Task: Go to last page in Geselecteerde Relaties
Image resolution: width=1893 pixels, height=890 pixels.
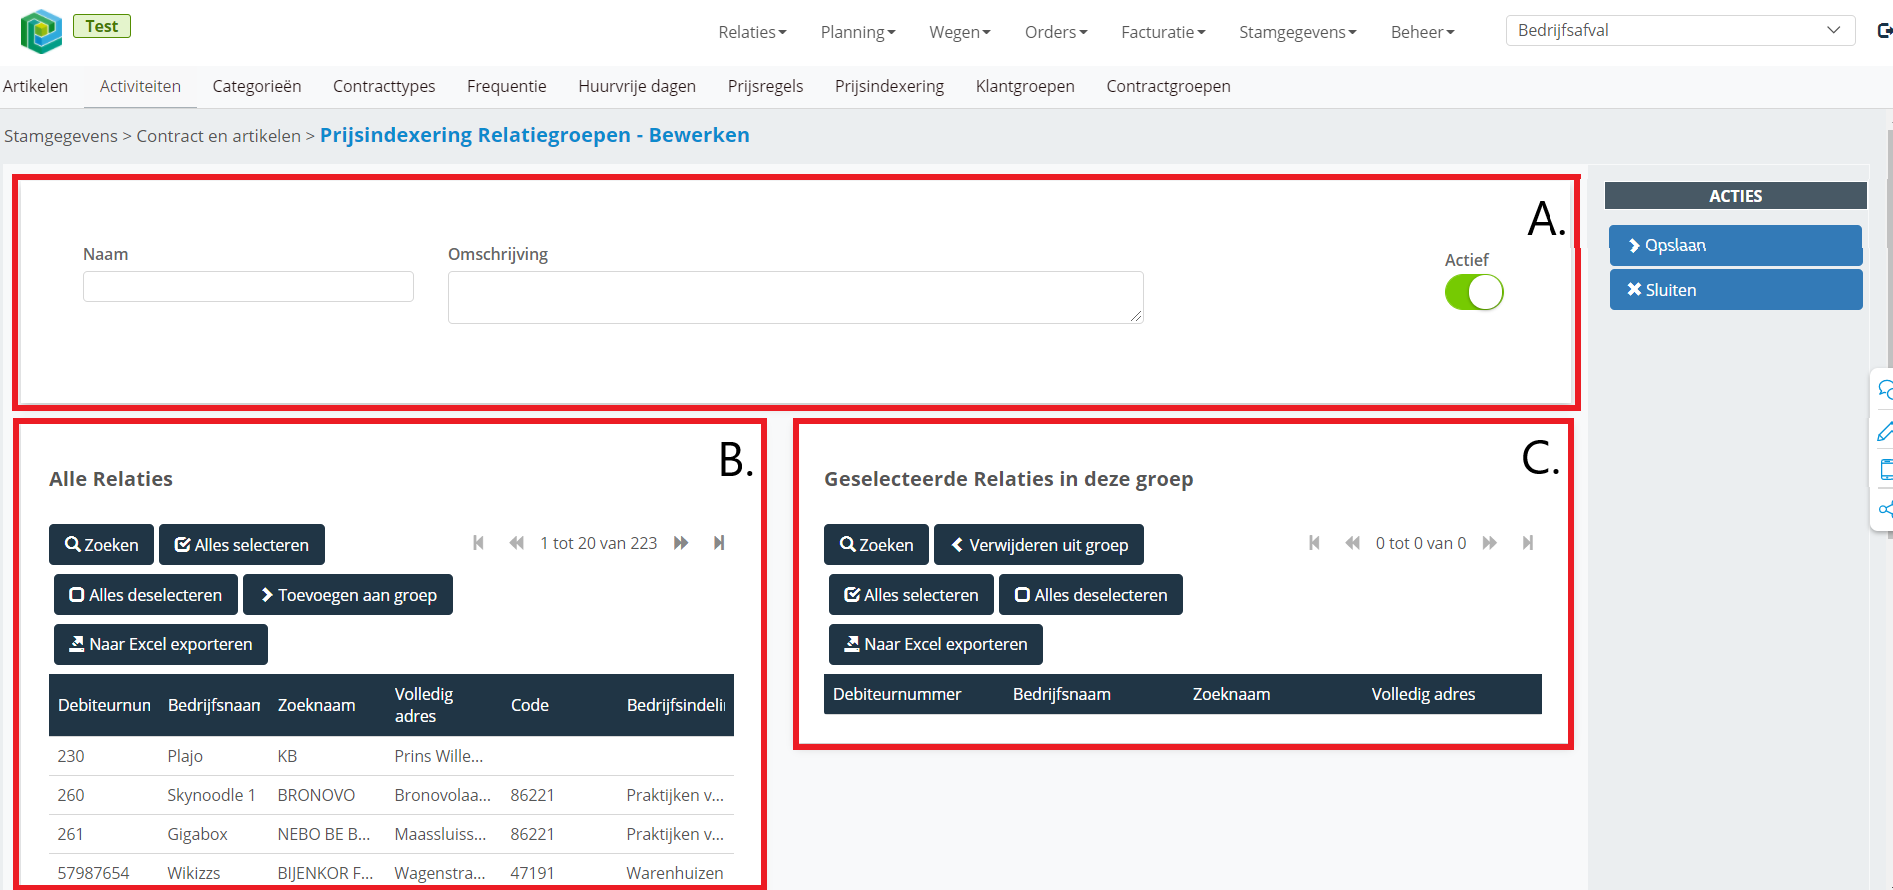Action: pos(1528,543)
